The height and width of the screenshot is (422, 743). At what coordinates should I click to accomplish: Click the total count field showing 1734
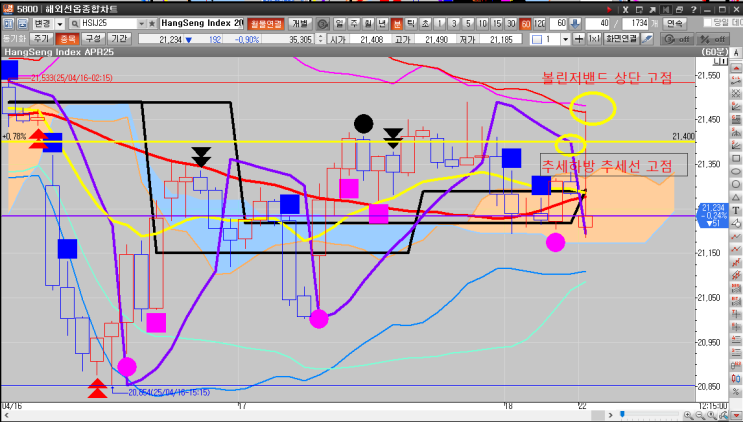(635, 24)
